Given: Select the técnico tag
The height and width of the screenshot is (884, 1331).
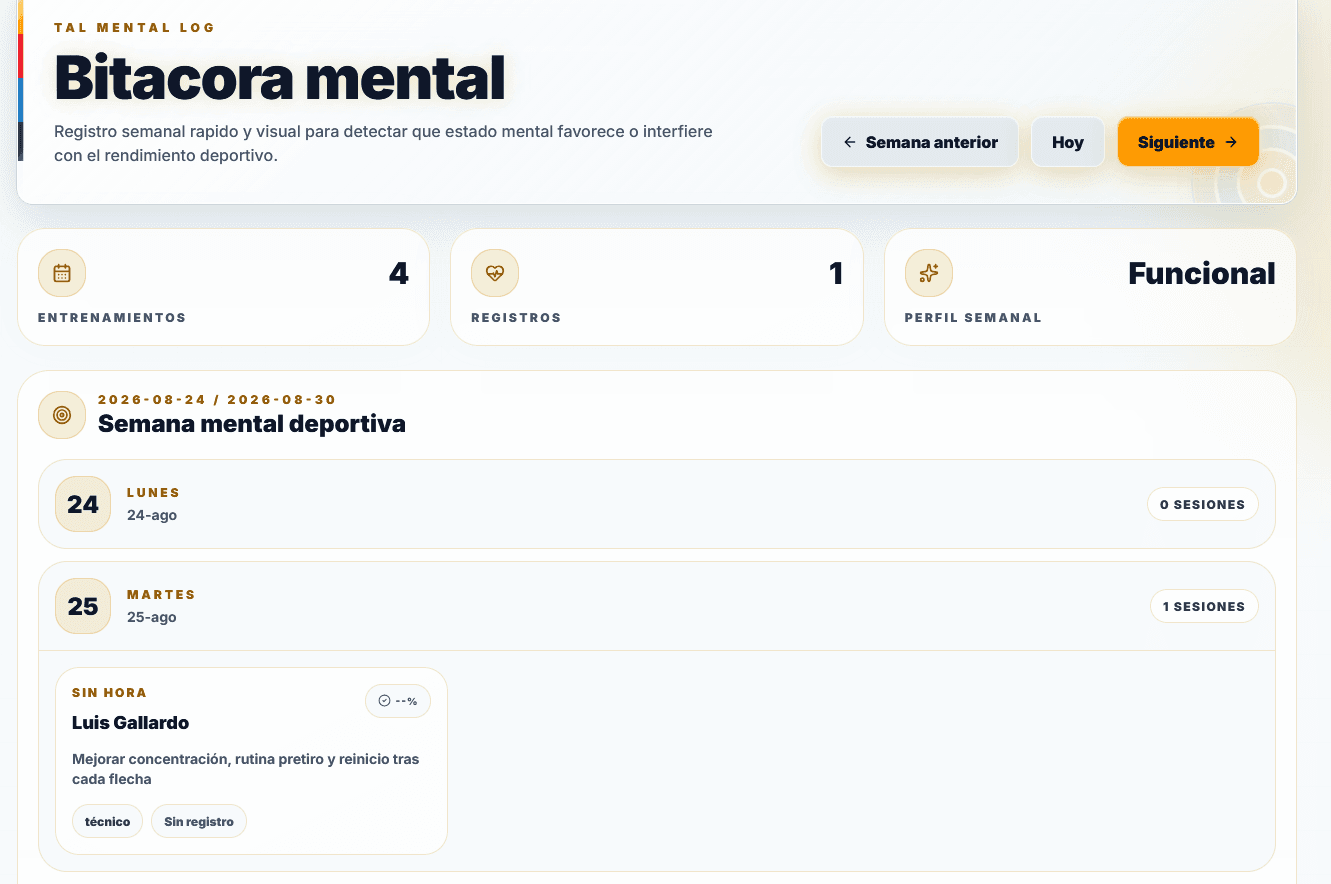Looking at the screenshot, I should [x=107, y=821].
